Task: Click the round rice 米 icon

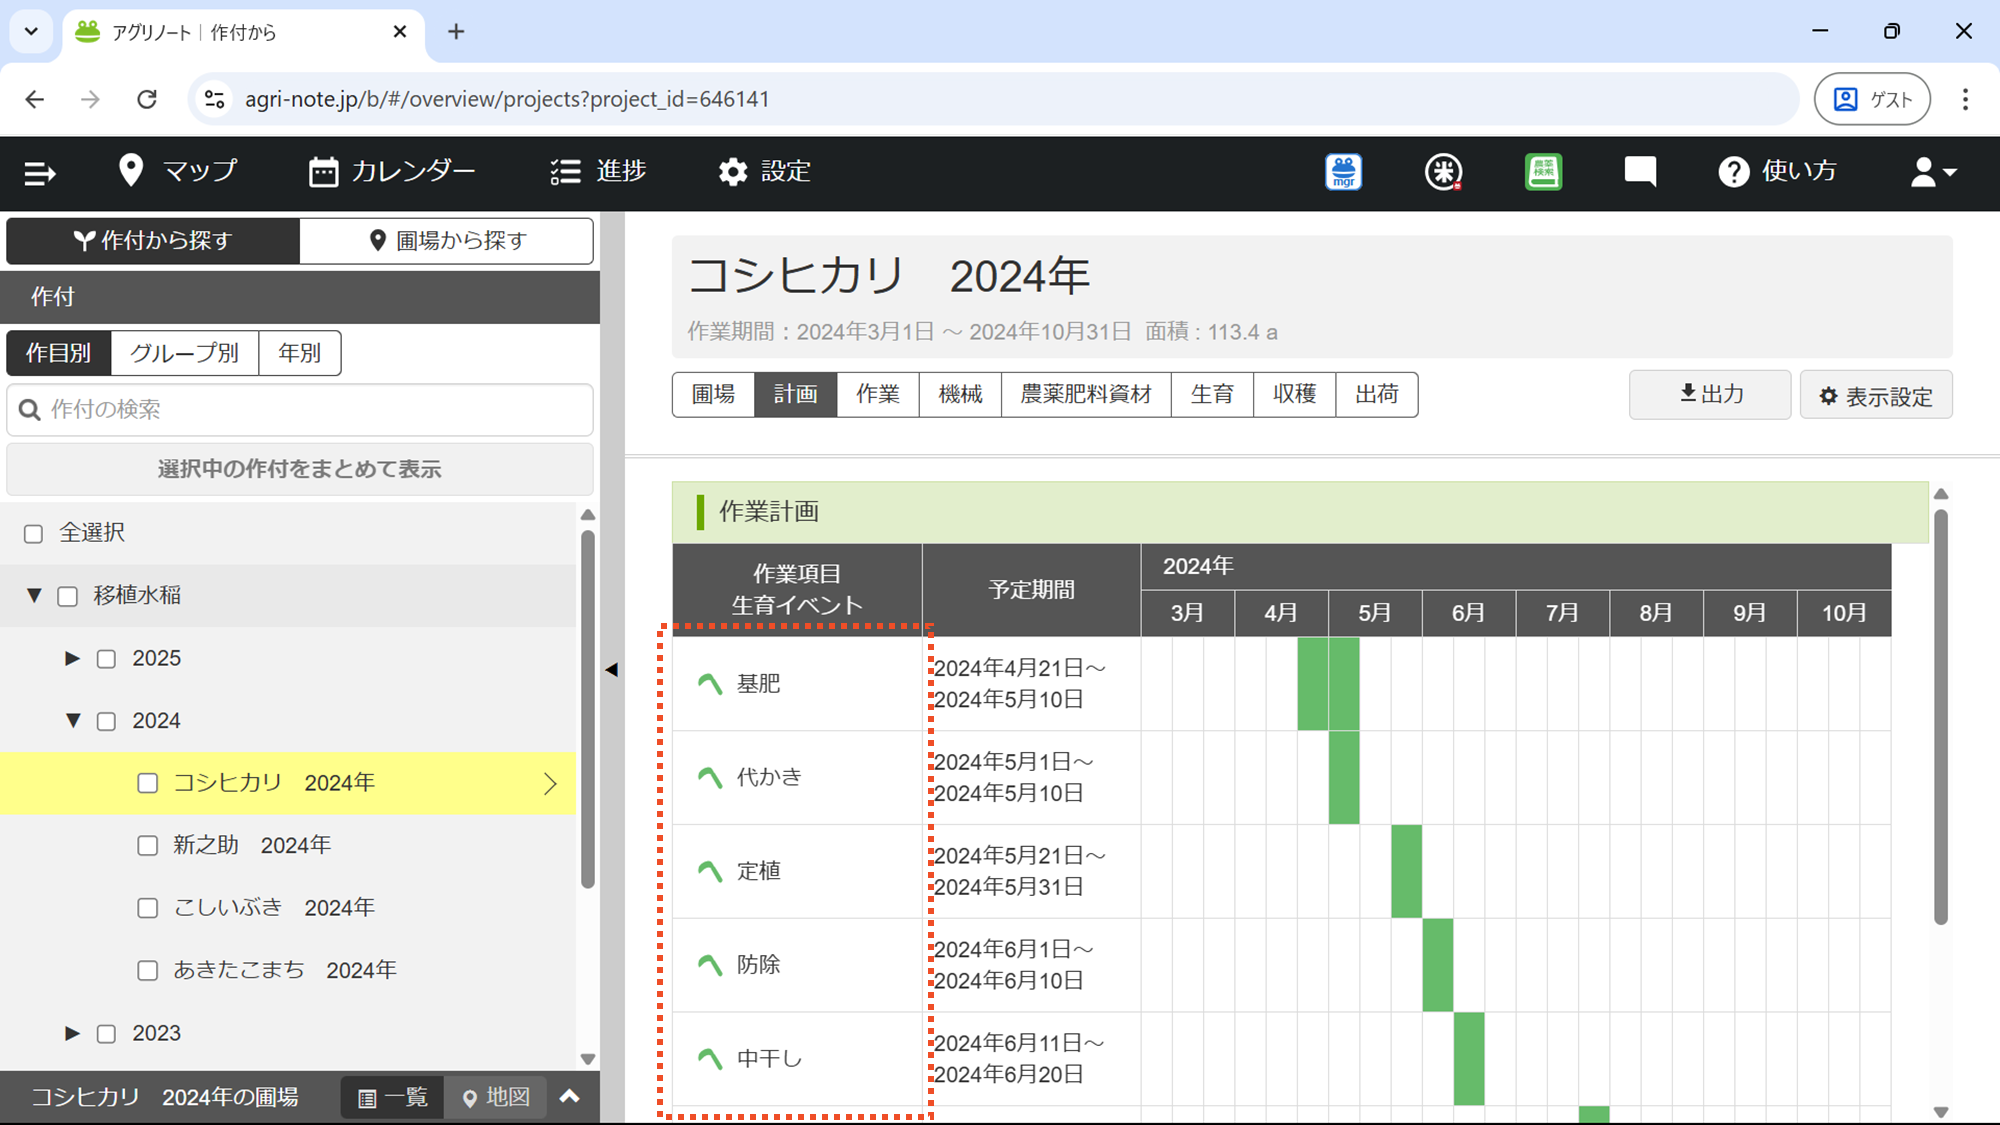Action: coord(1443,172)
